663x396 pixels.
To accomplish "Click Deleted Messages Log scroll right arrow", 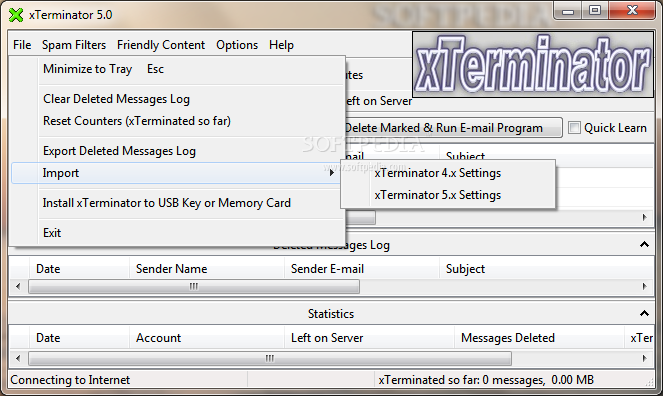I will (644, 287).
